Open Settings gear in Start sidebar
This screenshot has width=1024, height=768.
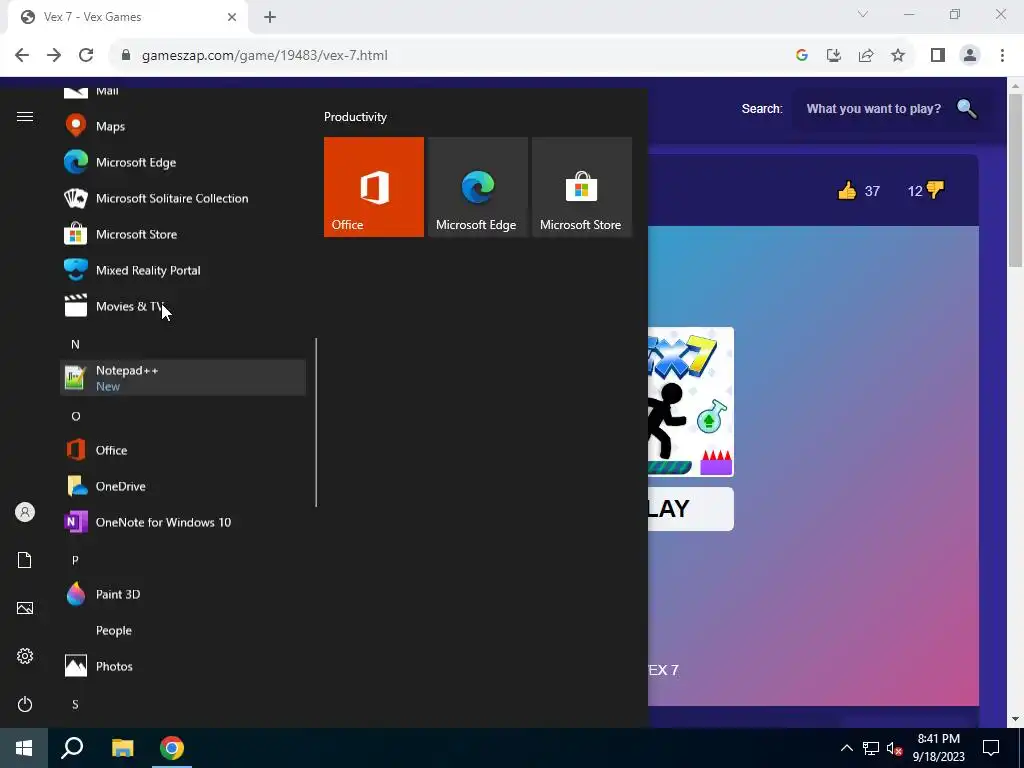25,656
